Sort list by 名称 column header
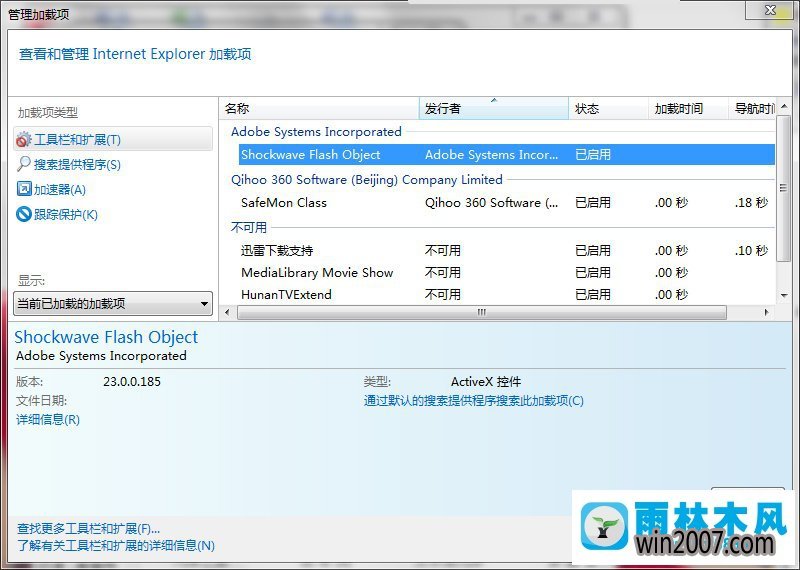The height and width of the screenshot is (570, 800). 319,109
